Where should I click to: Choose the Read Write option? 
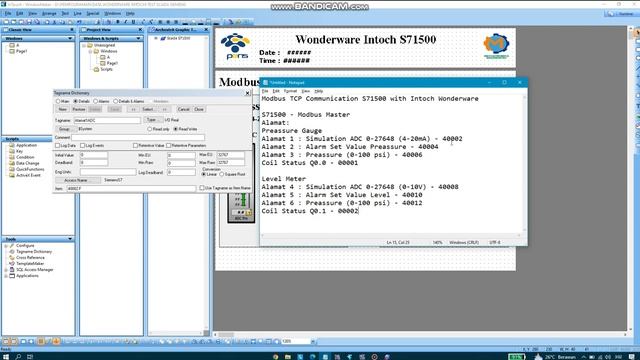[176, 129]
